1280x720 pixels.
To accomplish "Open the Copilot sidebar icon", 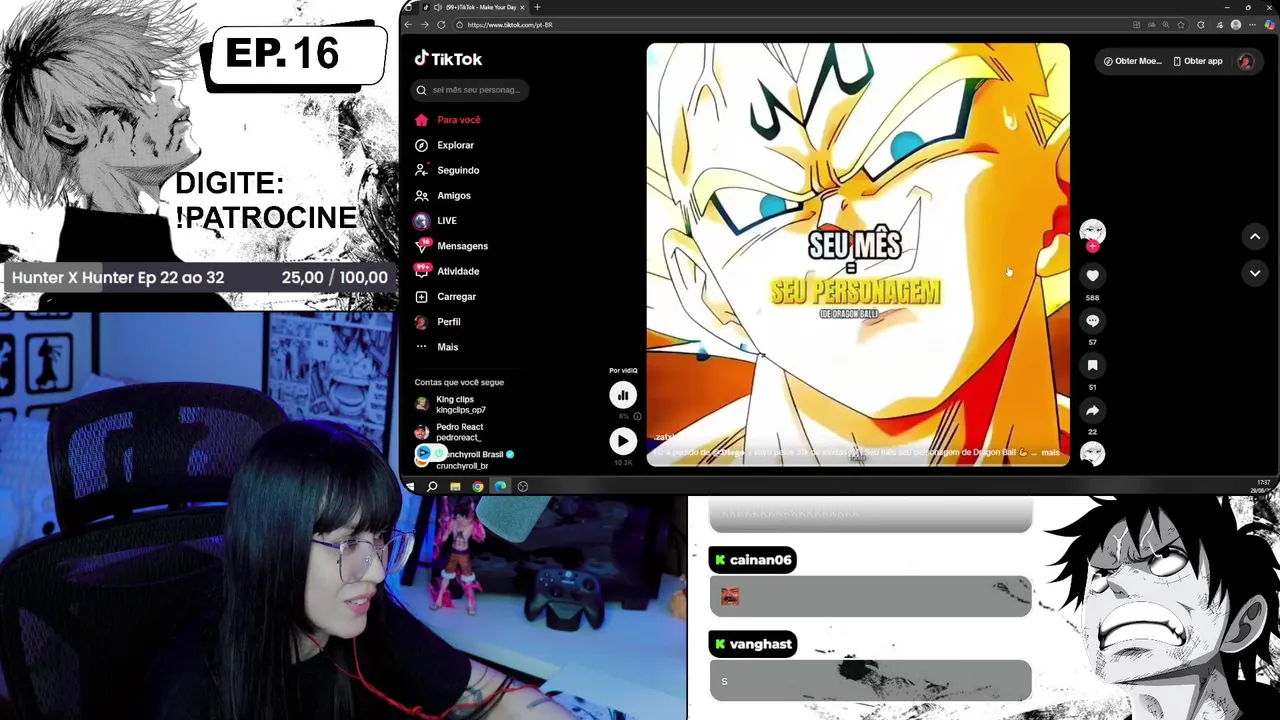I will pos(1270,25).
